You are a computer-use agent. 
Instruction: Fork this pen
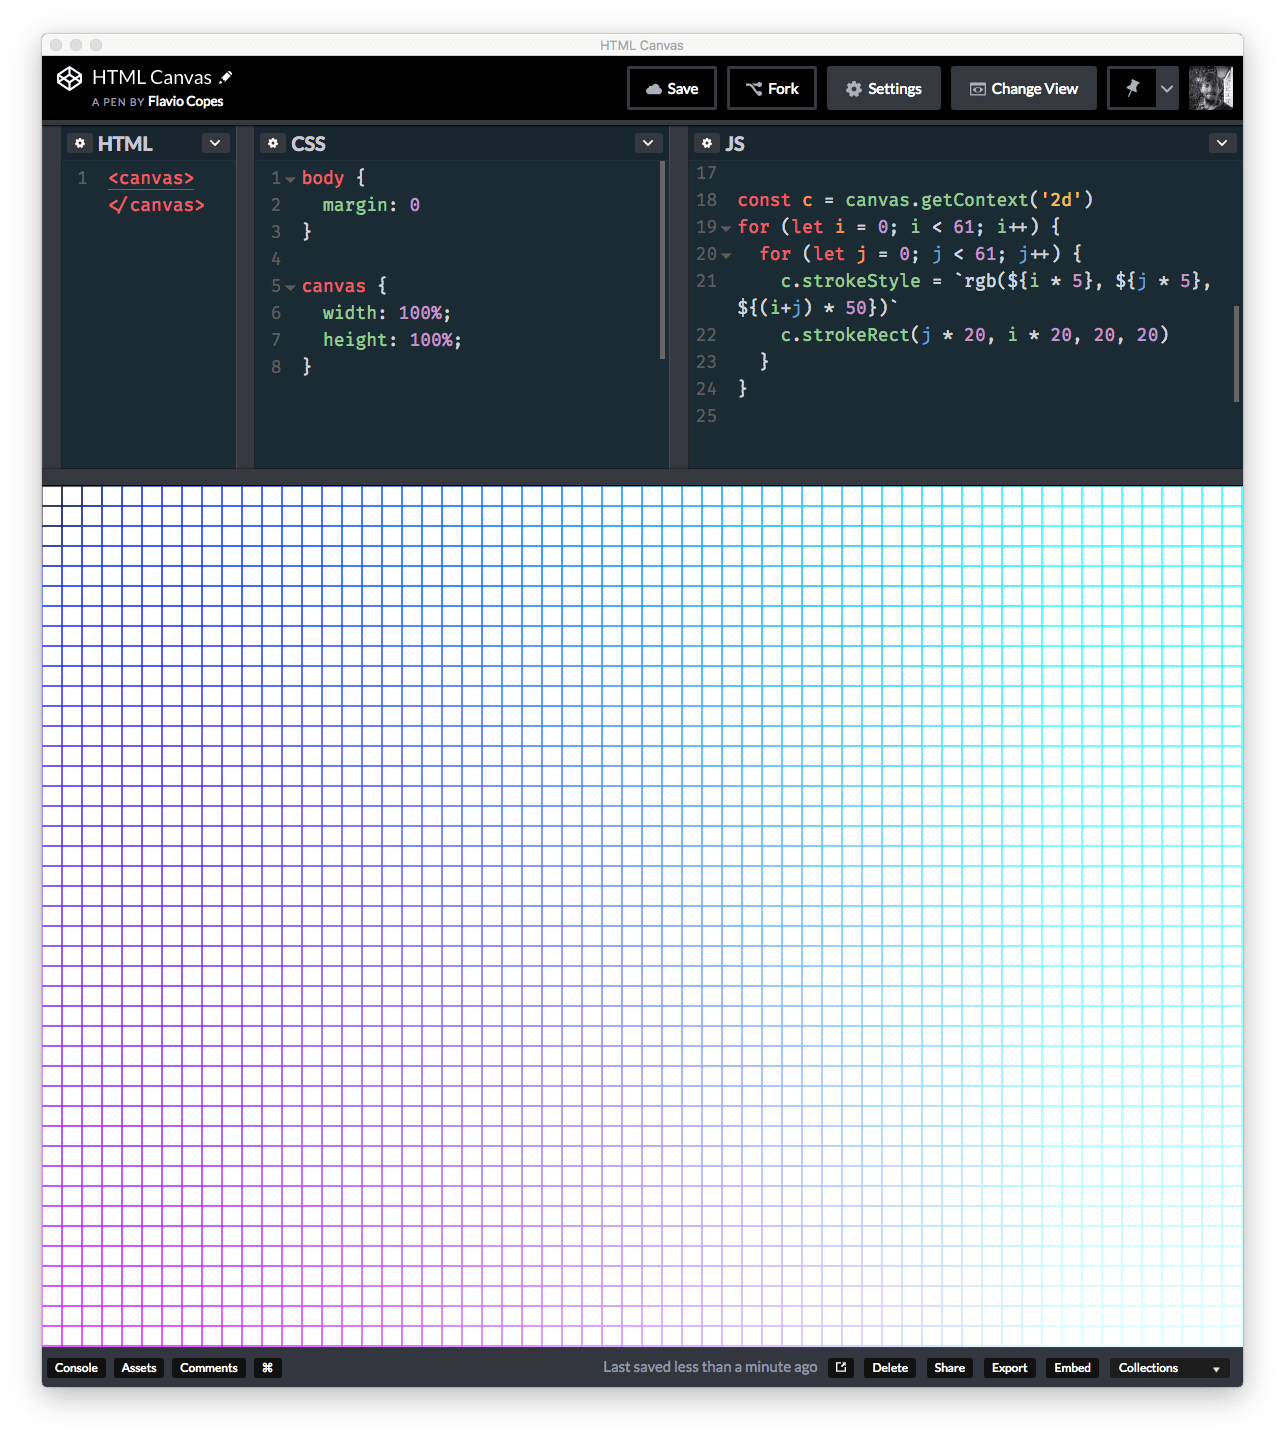(x=771, y=88)
